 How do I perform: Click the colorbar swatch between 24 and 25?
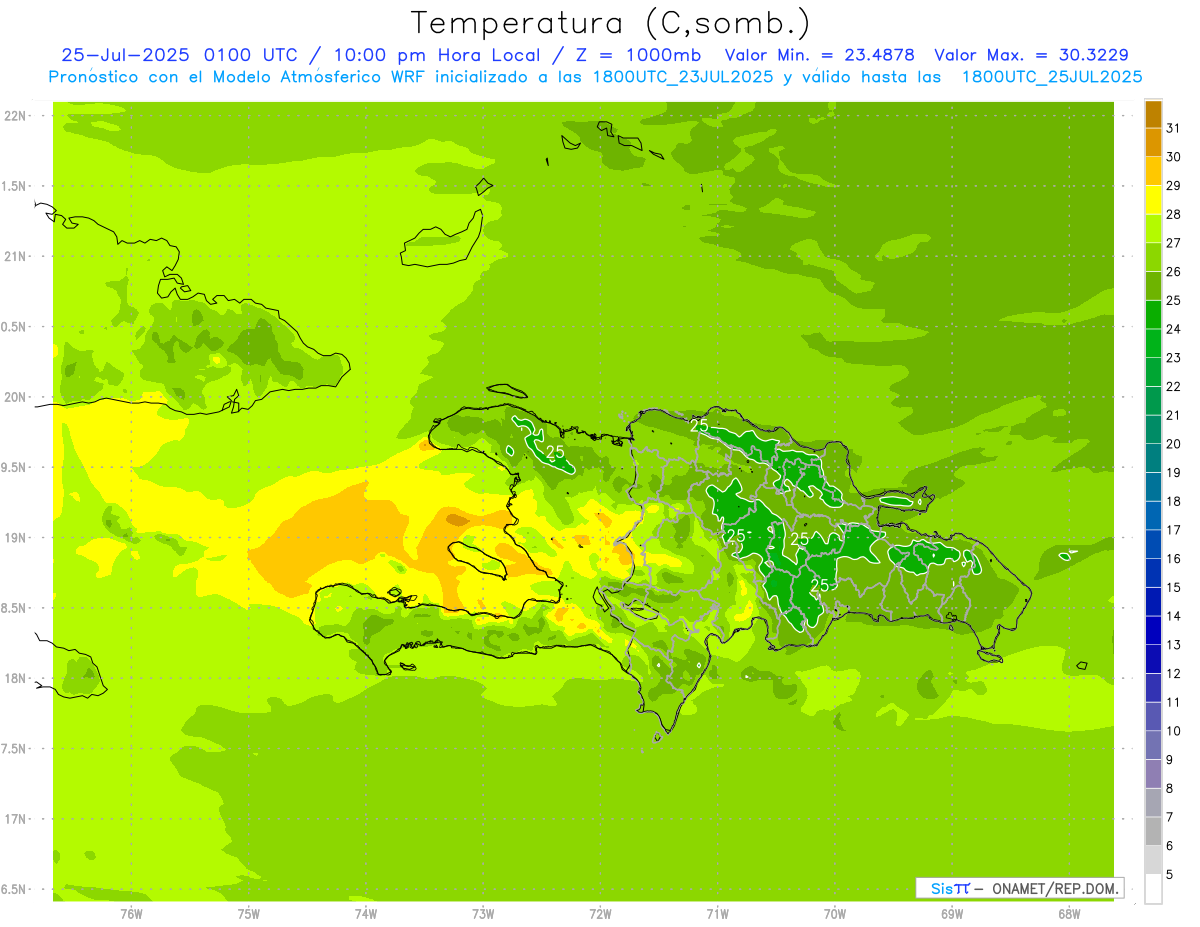[x=1153, y=315]
